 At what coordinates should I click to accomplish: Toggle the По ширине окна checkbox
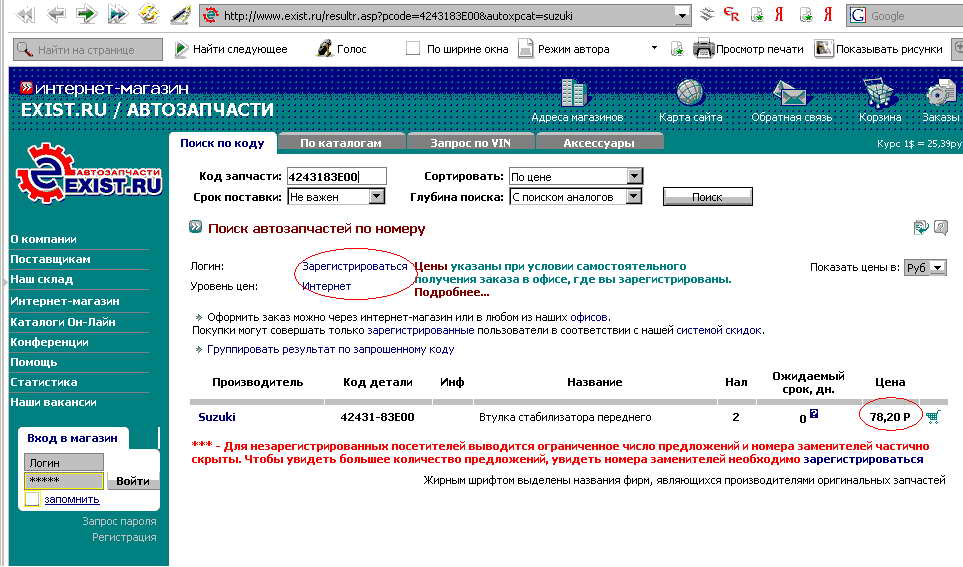[413, 49]
